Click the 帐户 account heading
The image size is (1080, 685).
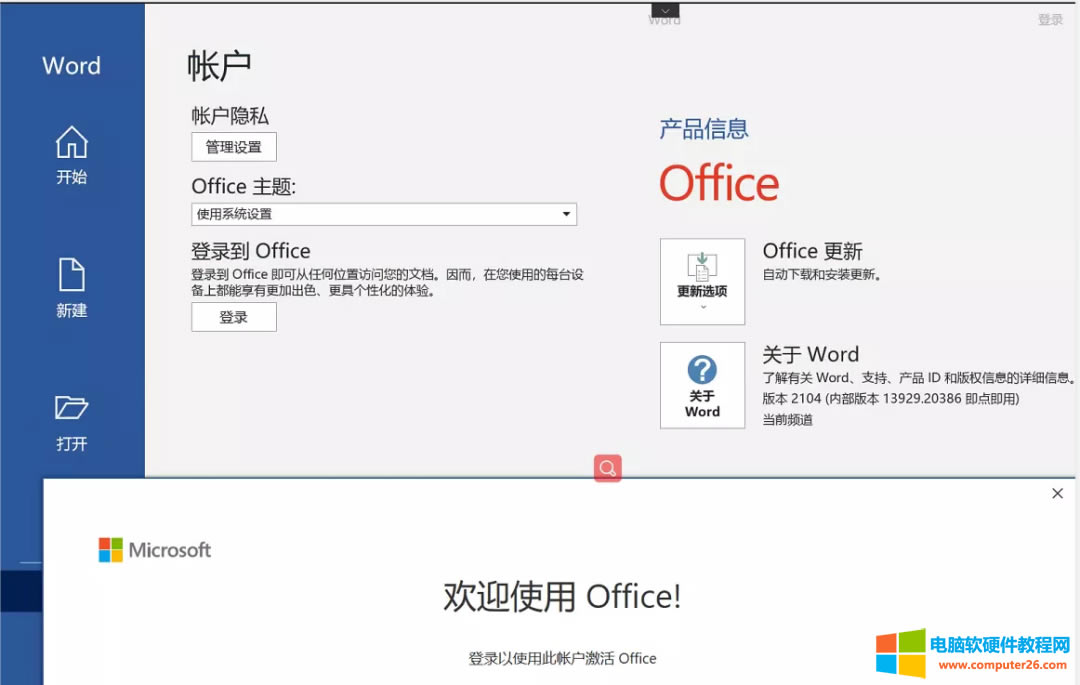[x=218, y=64]
